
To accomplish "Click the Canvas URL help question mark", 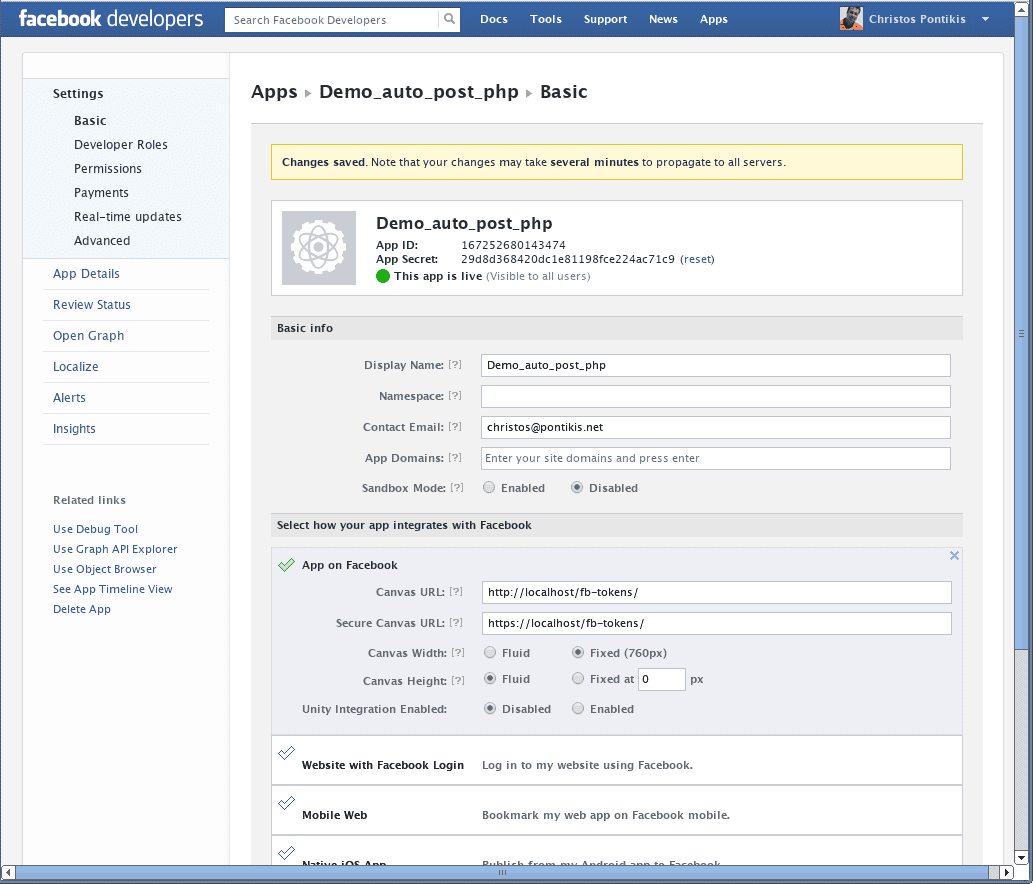I will point(456,592).
